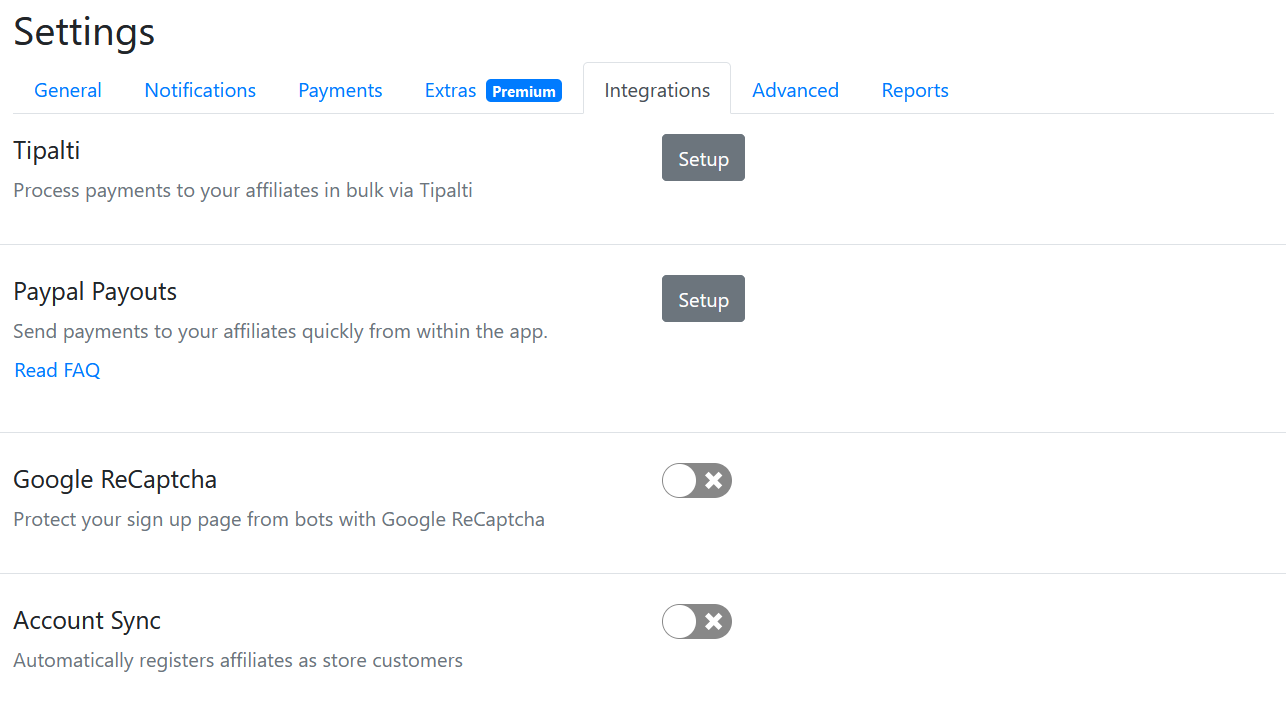Screen dimensions: 1286x708
Task: Select the Integrations tab
Action: pos(657,90)
